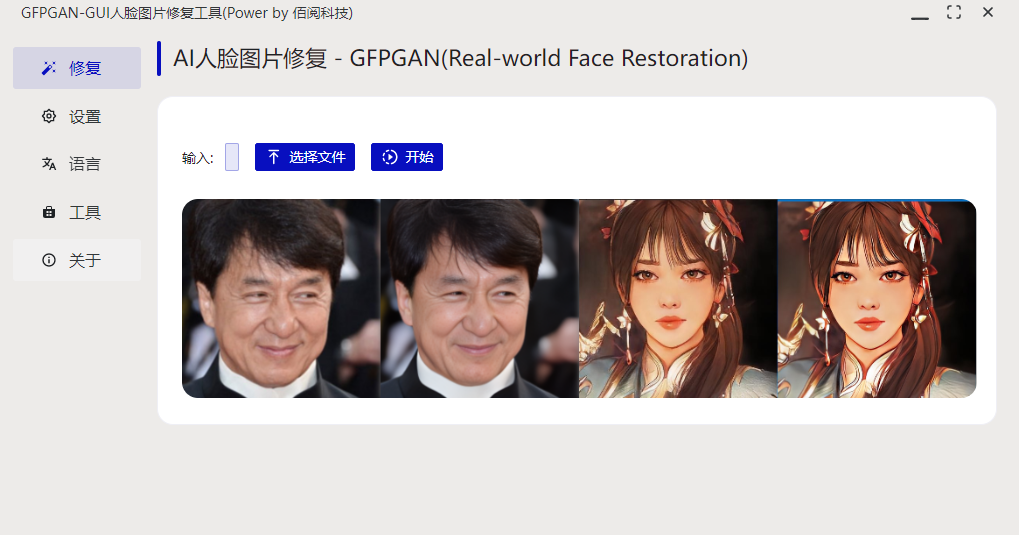Click the info icon beside 关于
Viewport: 1019px width, 535px height.
click(x=49, y=260)
